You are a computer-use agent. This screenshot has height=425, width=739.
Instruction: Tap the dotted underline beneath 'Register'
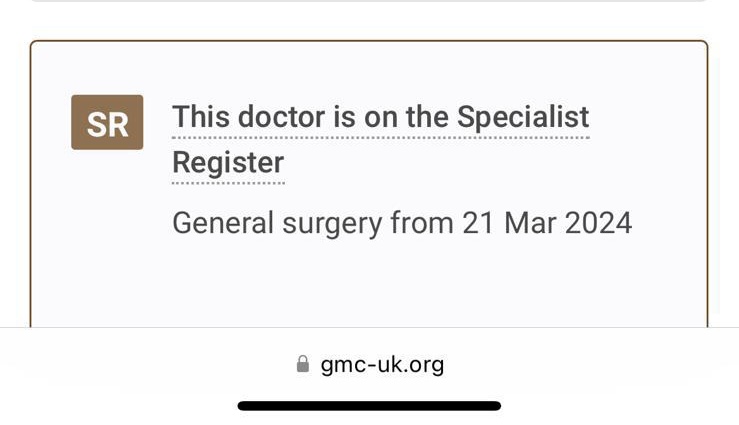pyautogui.click(x=228, y=183)
